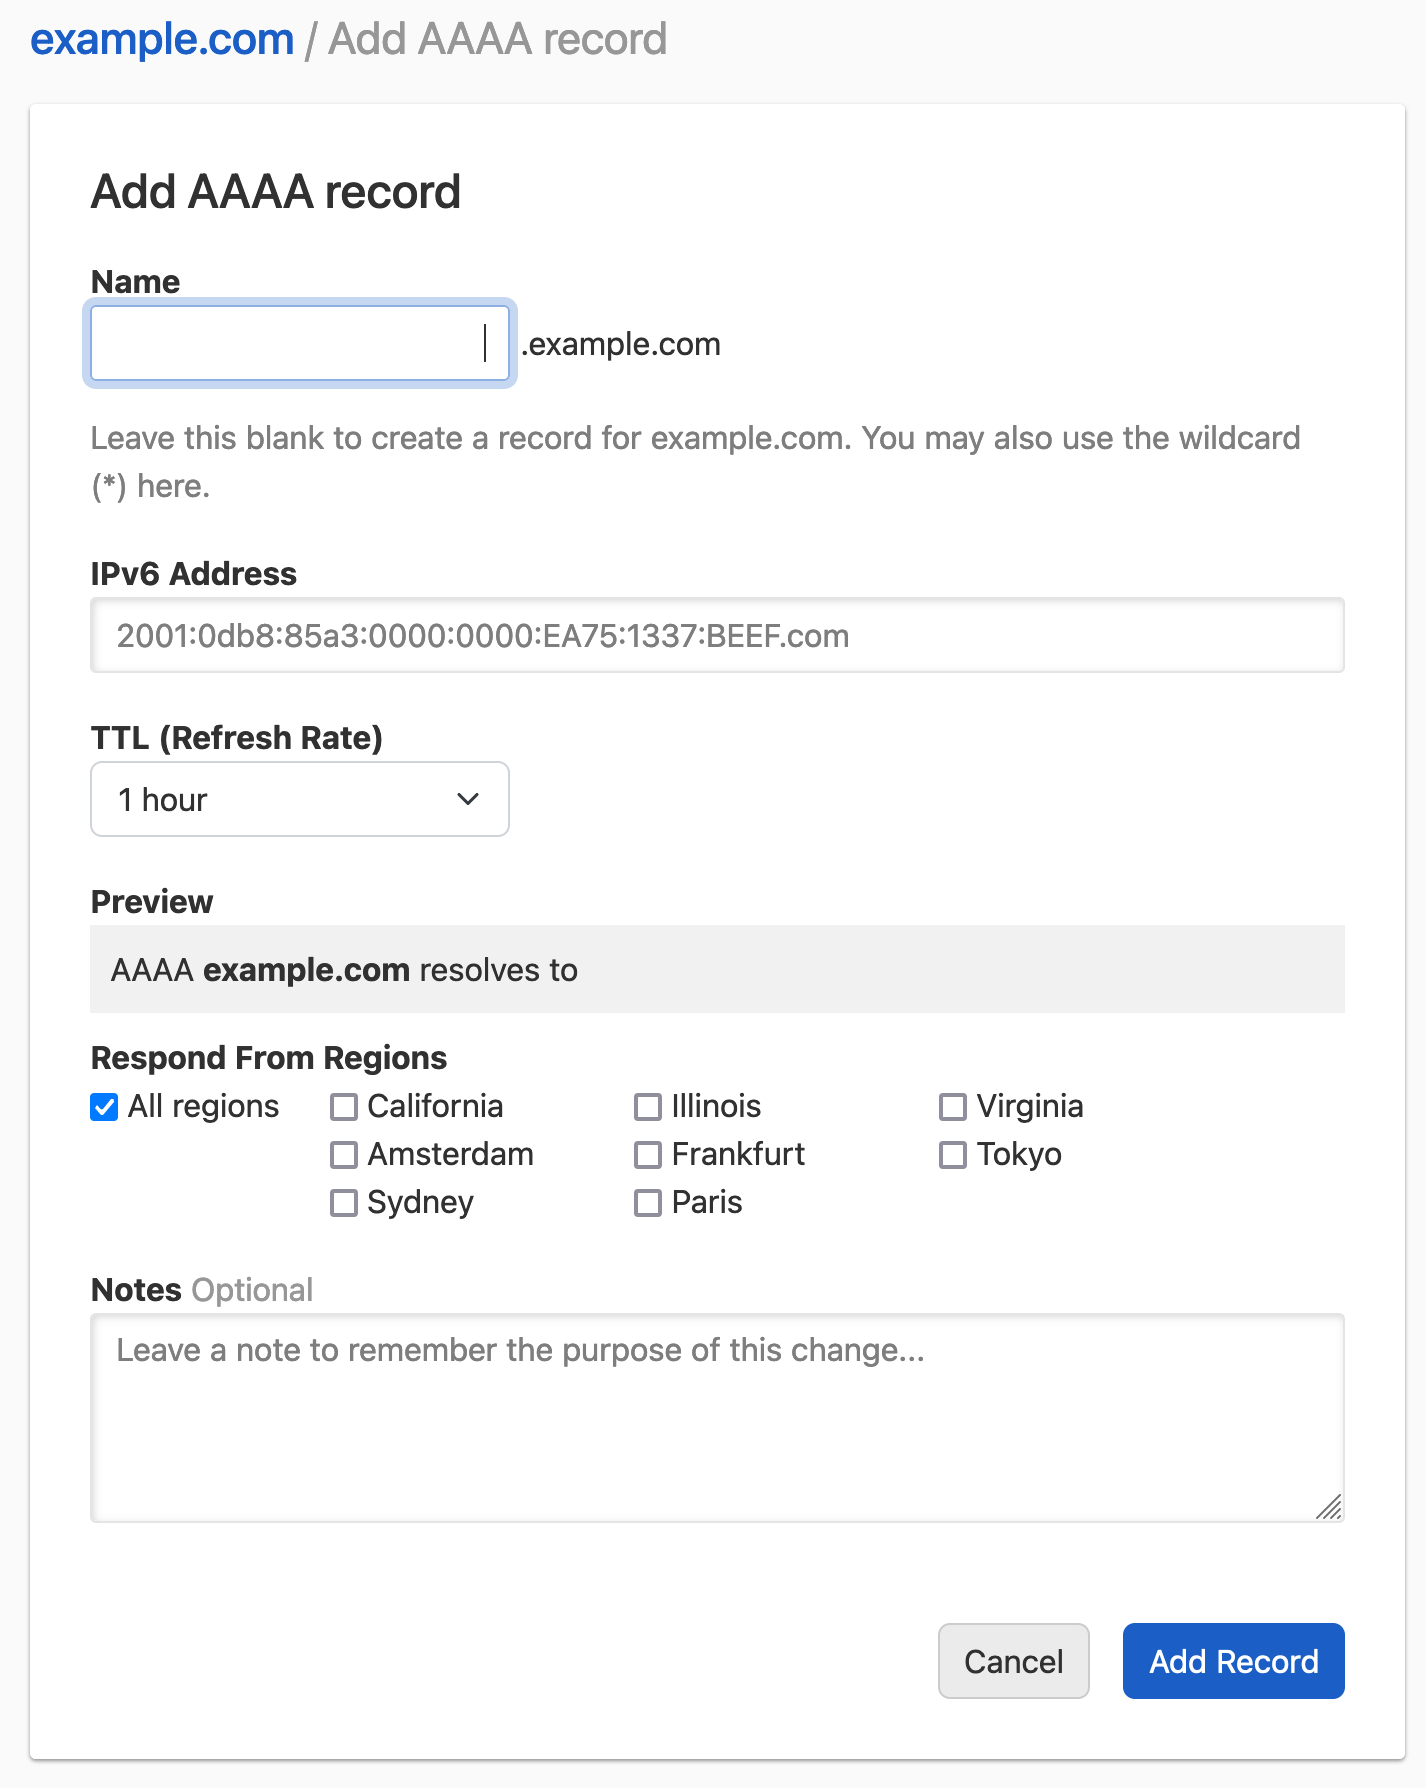Click inside the Name input field
This screenshot has height=1788, width=1426.
pyautogui.click(x=298, y=343)
